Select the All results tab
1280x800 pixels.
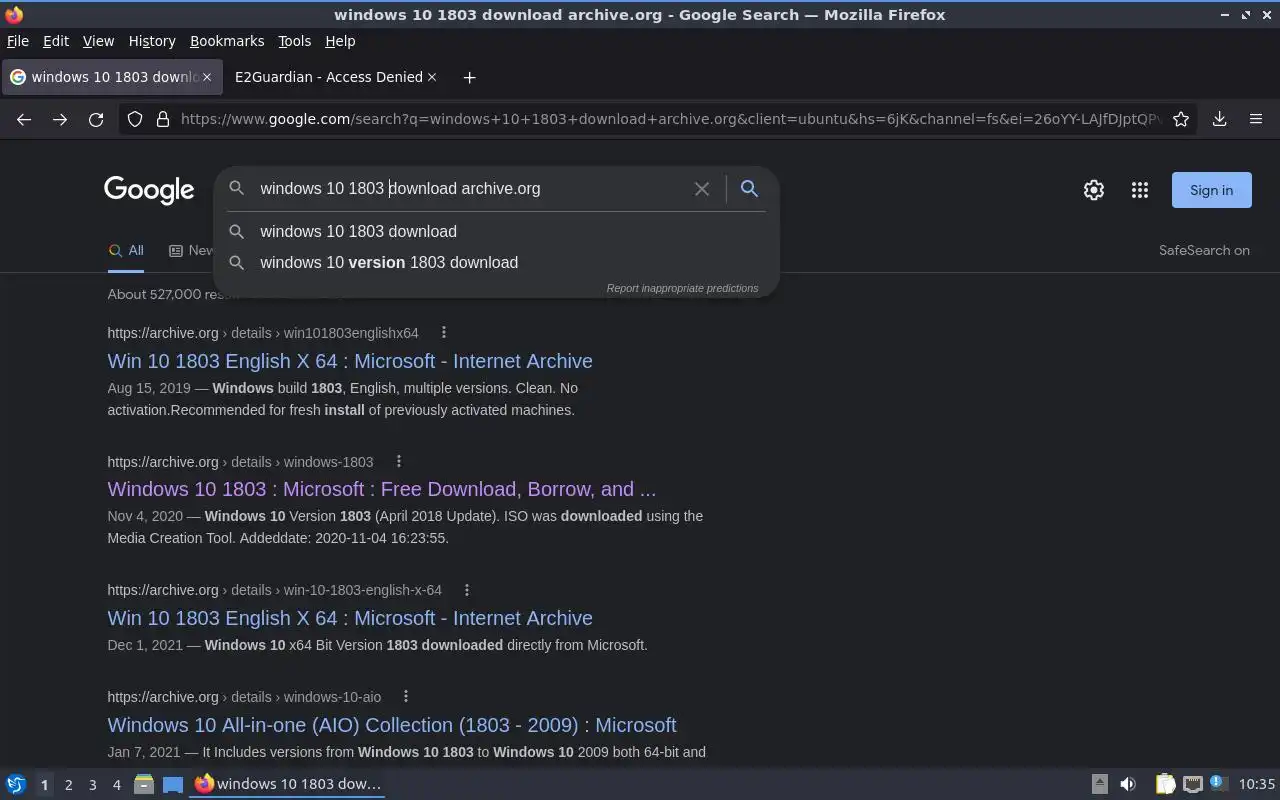click(126, 251)
